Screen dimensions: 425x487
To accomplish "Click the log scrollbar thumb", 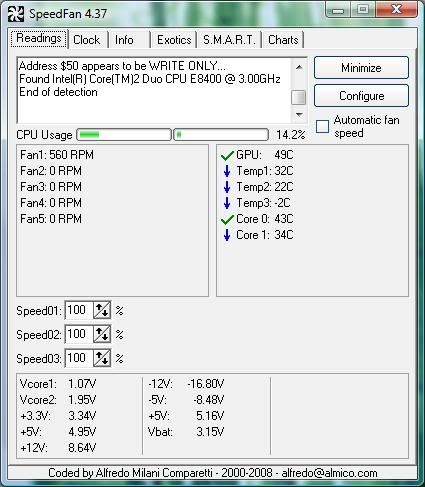I will pos(299,97).
